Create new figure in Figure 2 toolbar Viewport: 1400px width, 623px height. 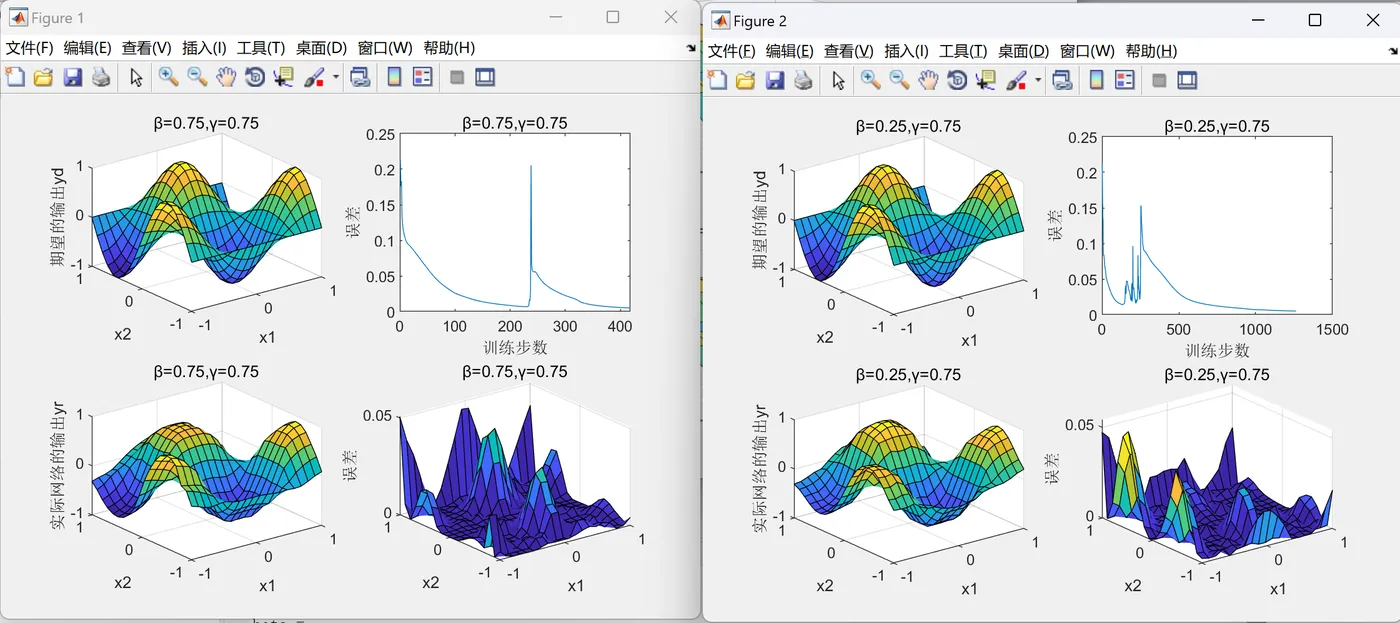[717, 80]
